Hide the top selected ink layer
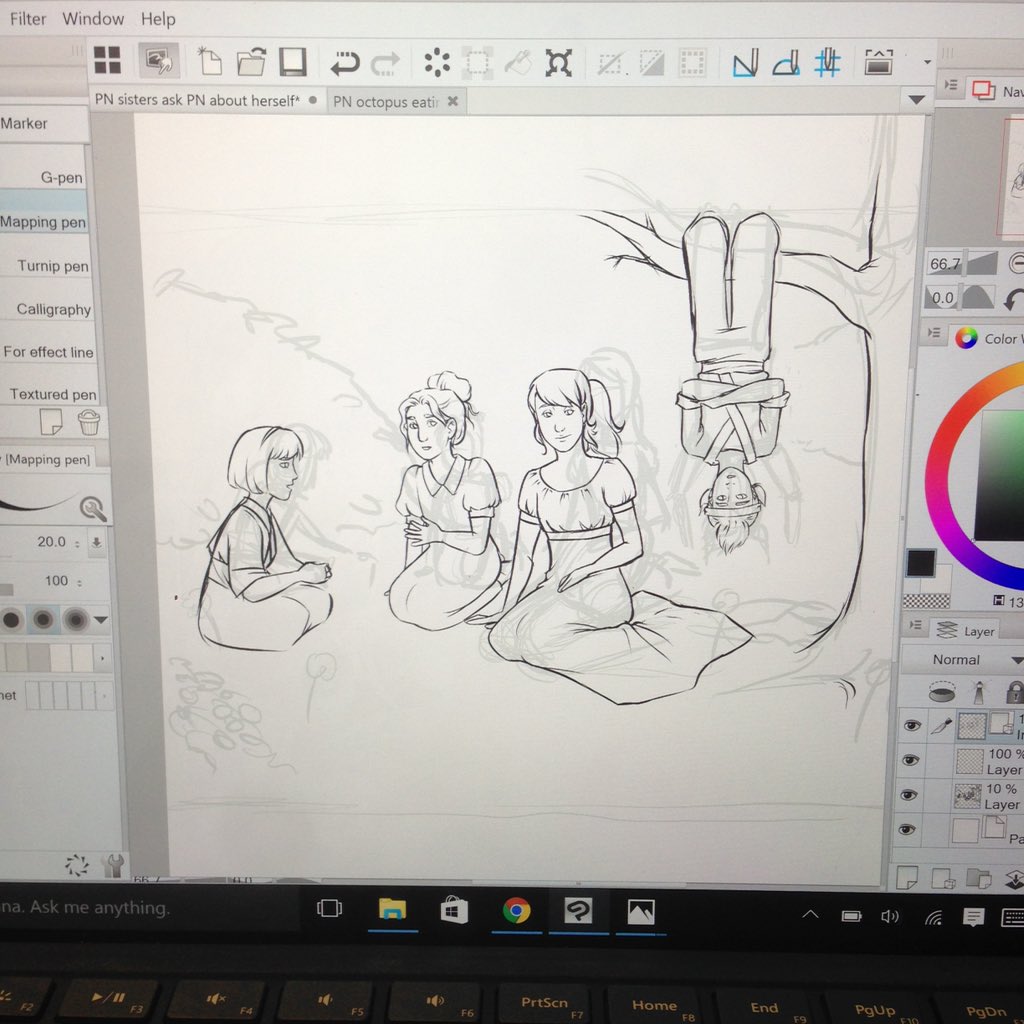The height and width of the screenshot is (1024, 1024). (x=911, y=725)
